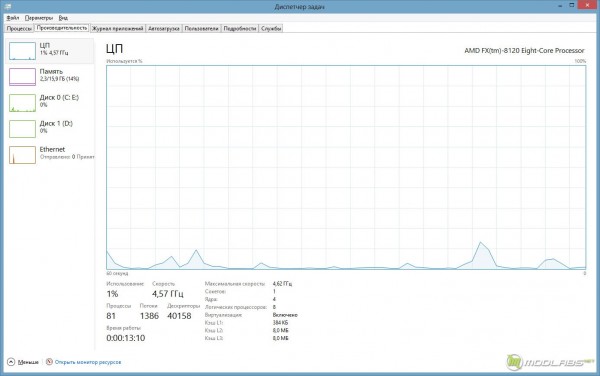Click the Task Manager window icon
Image resolution: width=600 pixels, height=376 pixels.
click(7, 7)
